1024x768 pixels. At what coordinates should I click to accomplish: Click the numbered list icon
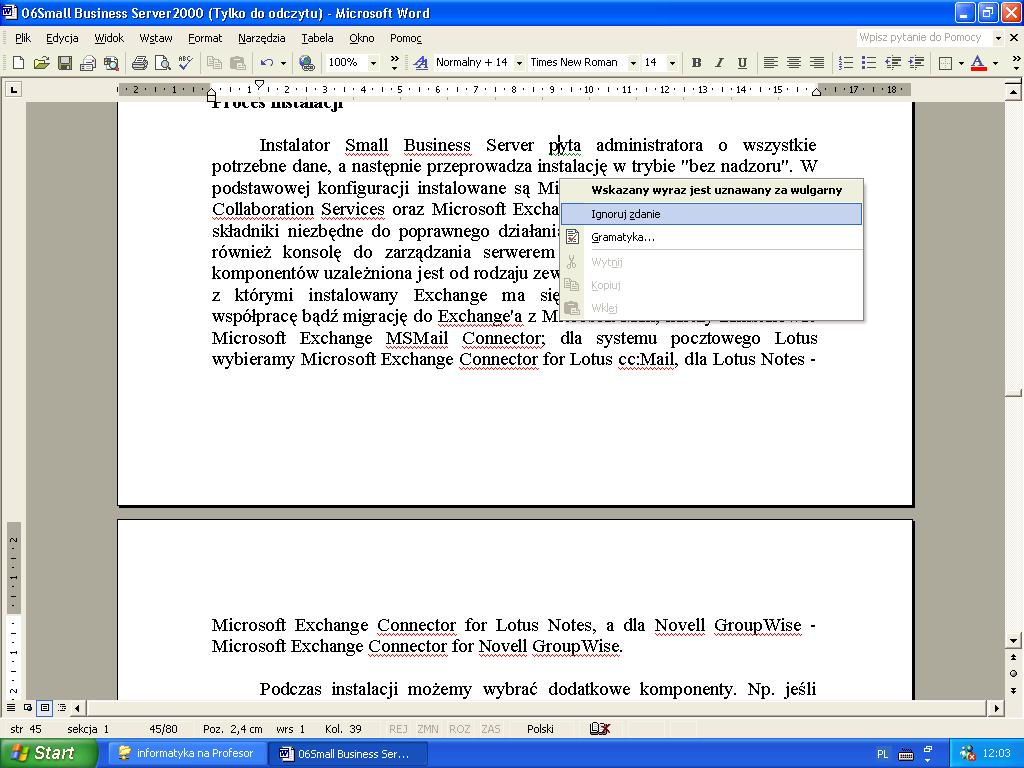point(846,63)
